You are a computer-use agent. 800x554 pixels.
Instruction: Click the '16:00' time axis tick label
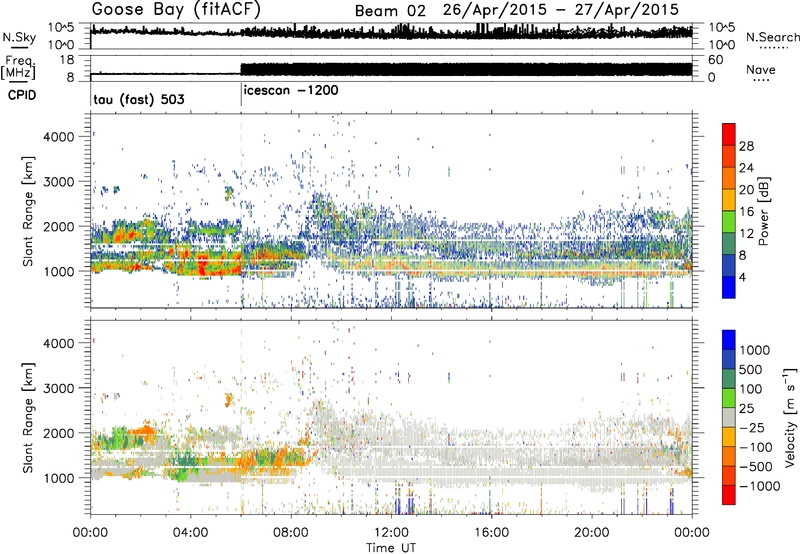[491, 533]
